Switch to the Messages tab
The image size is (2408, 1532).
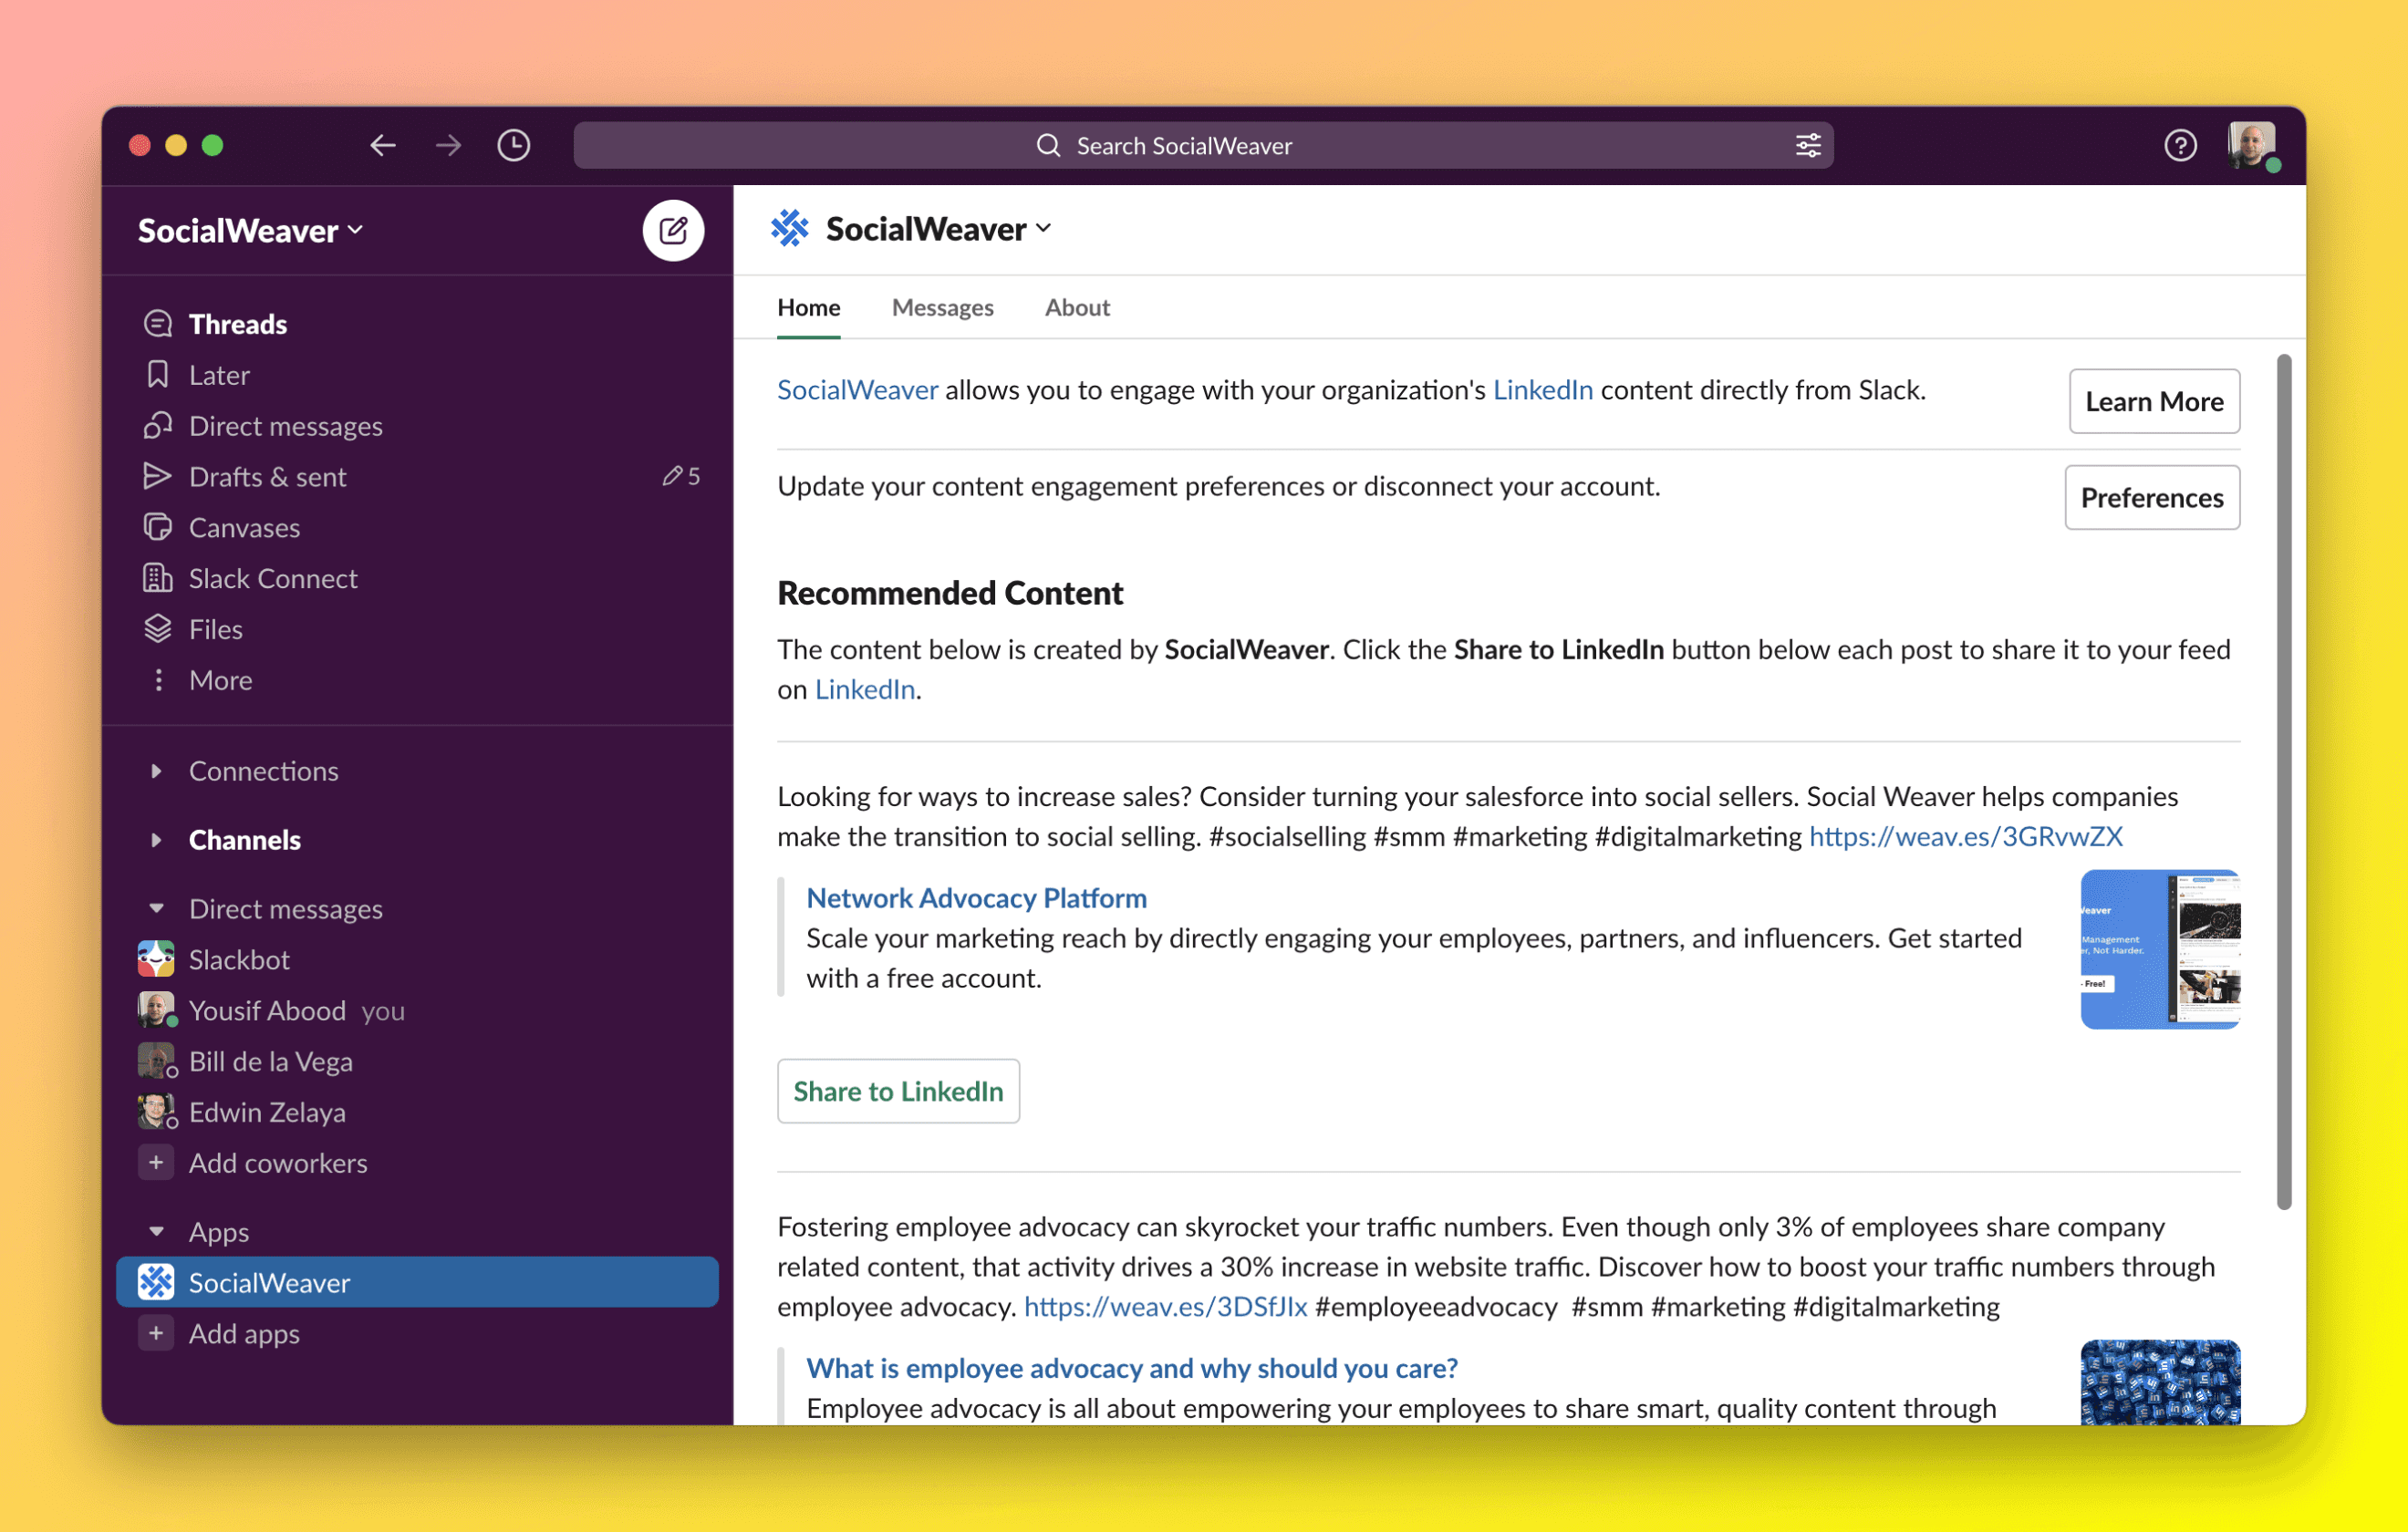[x=943, y=308]
